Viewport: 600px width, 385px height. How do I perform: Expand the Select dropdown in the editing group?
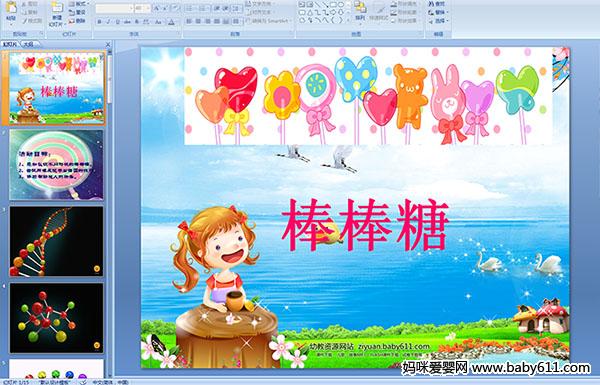tap(438, 20)
